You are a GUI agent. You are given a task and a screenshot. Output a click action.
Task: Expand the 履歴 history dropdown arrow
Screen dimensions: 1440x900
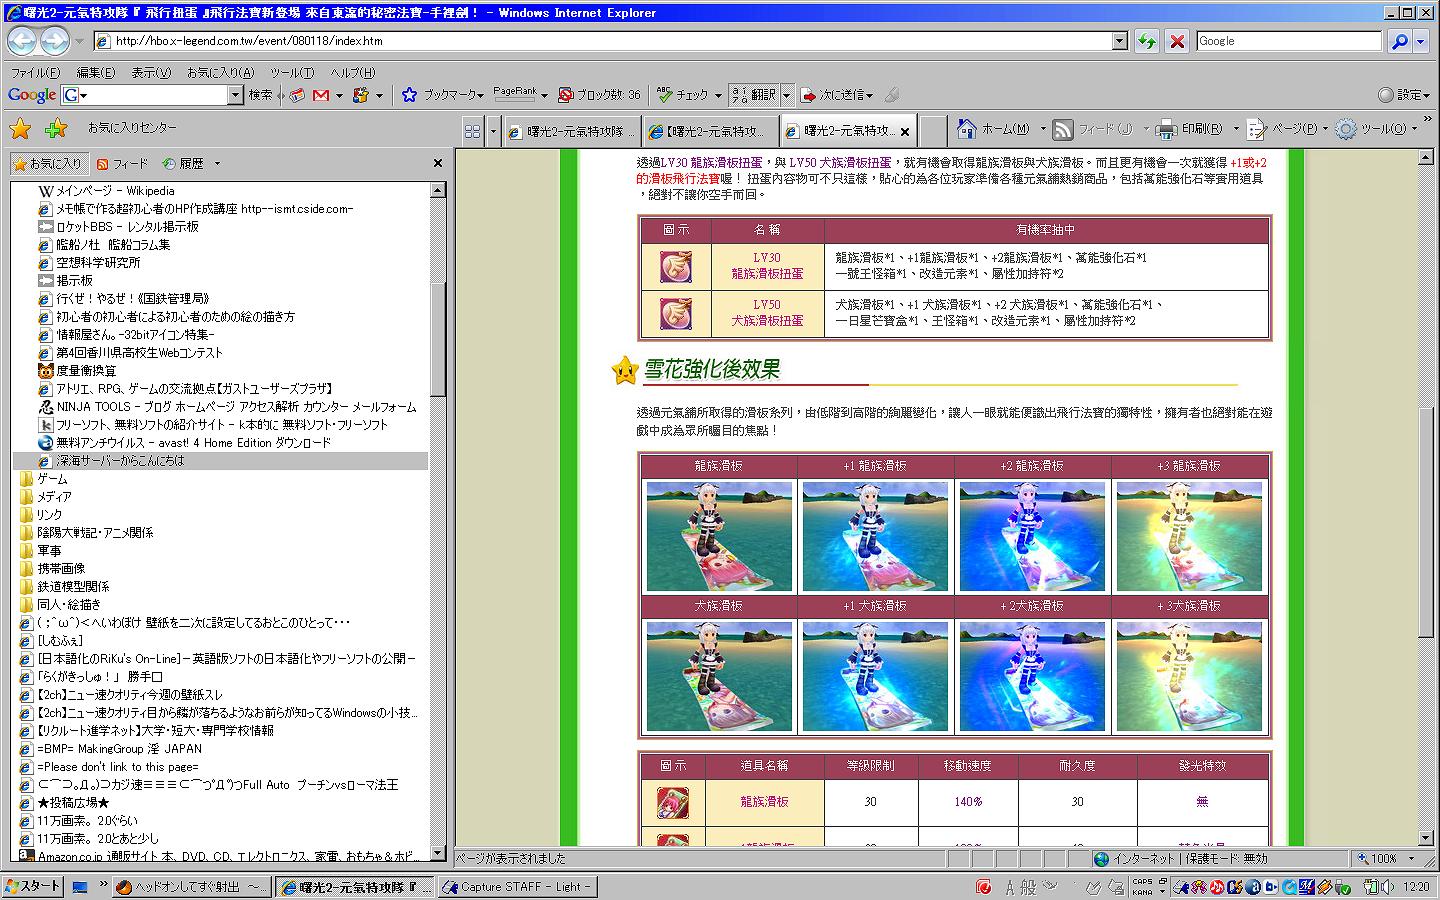click(x=217, y=164)
